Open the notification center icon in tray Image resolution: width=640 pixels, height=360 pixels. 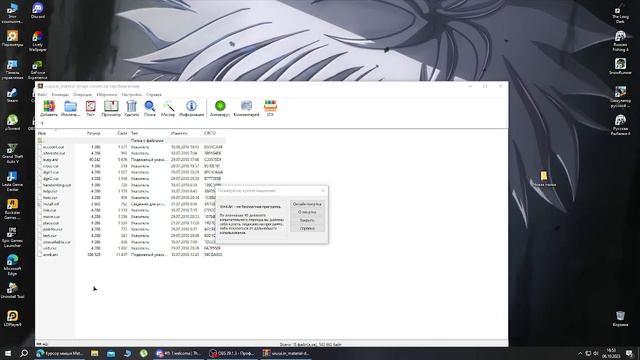click(x=629, y=353)
